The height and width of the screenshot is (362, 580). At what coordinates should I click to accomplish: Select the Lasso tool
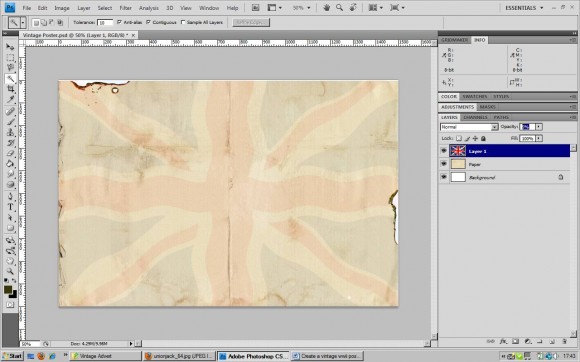pos(10,68)
